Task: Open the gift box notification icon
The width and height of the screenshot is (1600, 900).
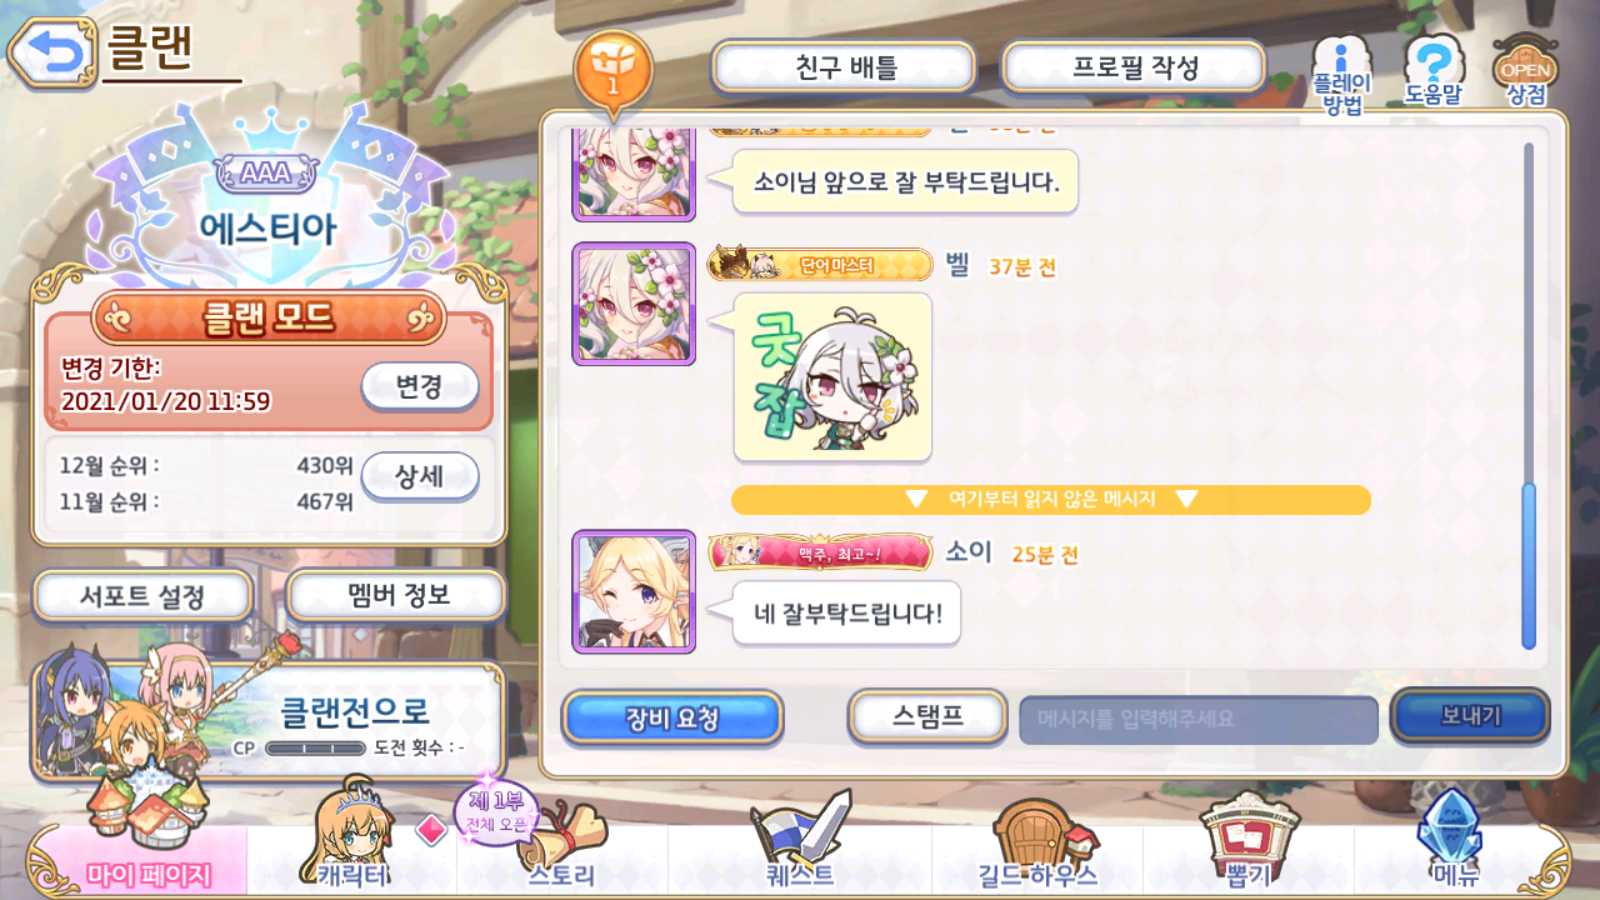Action: pyautogui.click(x=613, y=70)
